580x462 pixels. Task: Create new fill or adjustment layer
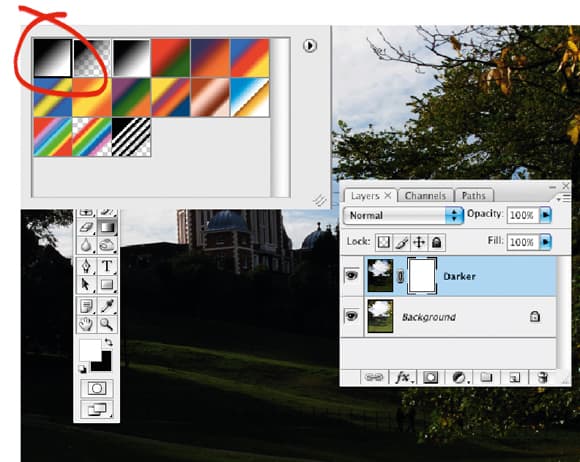[459, 377]
